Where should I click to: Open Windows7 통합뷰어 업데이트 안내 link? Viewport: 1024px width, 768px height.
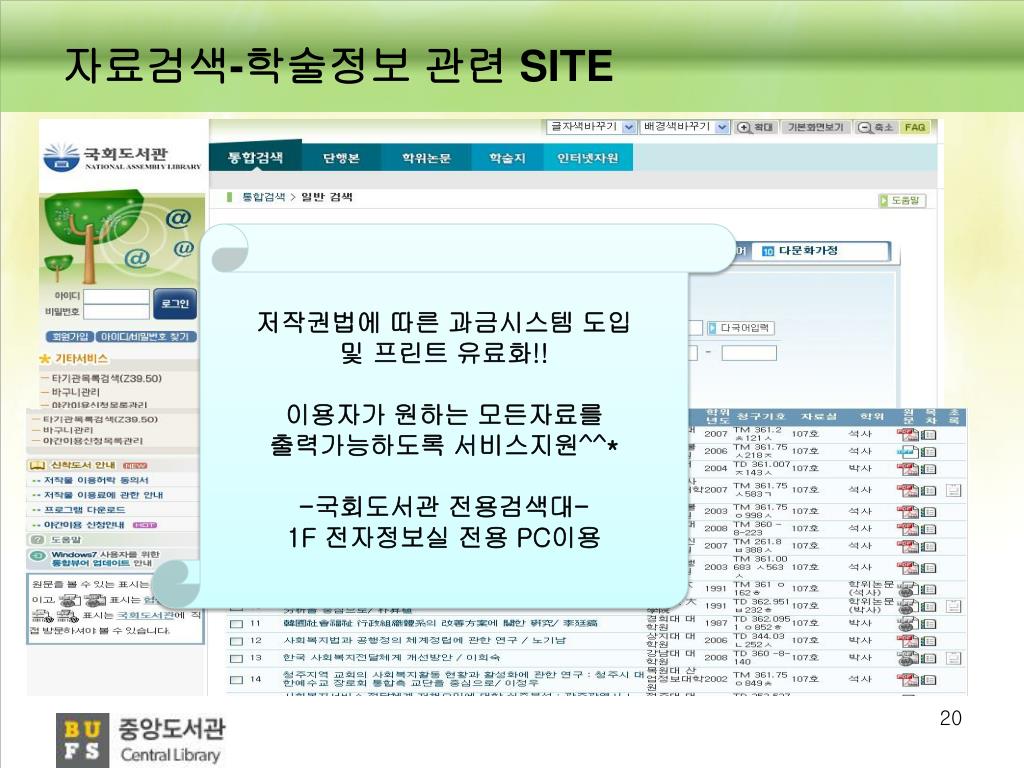[104, 558]
